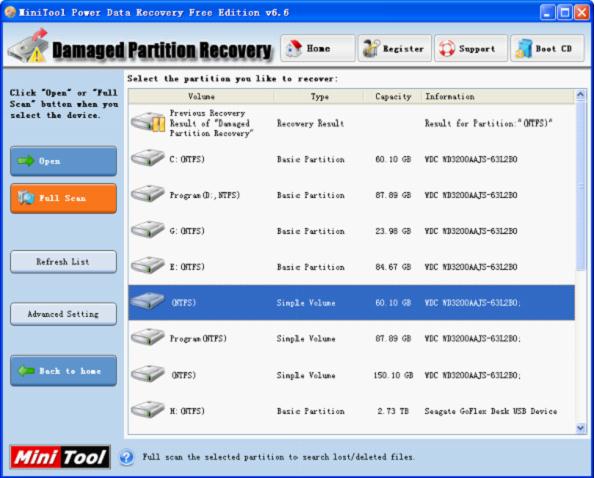Click the green back arrow icon

26,371
